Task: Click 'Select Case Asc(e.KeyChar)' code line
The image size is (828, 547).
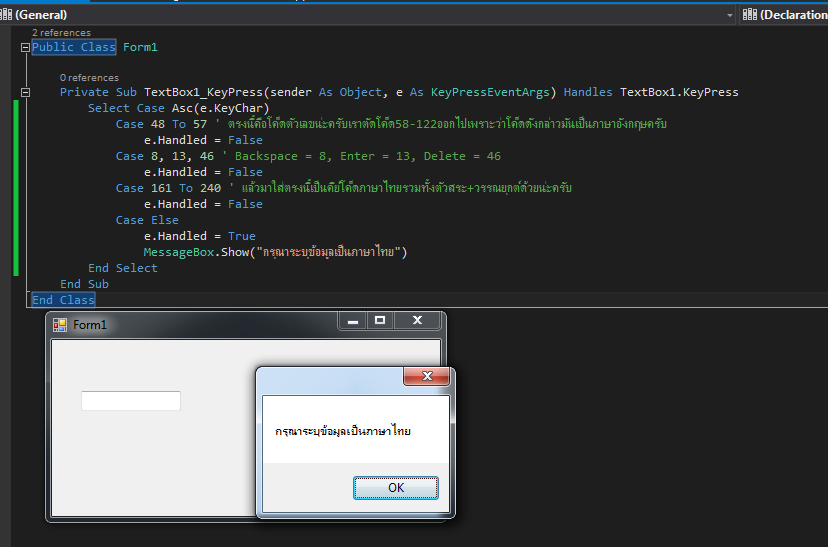Action: point(178,108)
